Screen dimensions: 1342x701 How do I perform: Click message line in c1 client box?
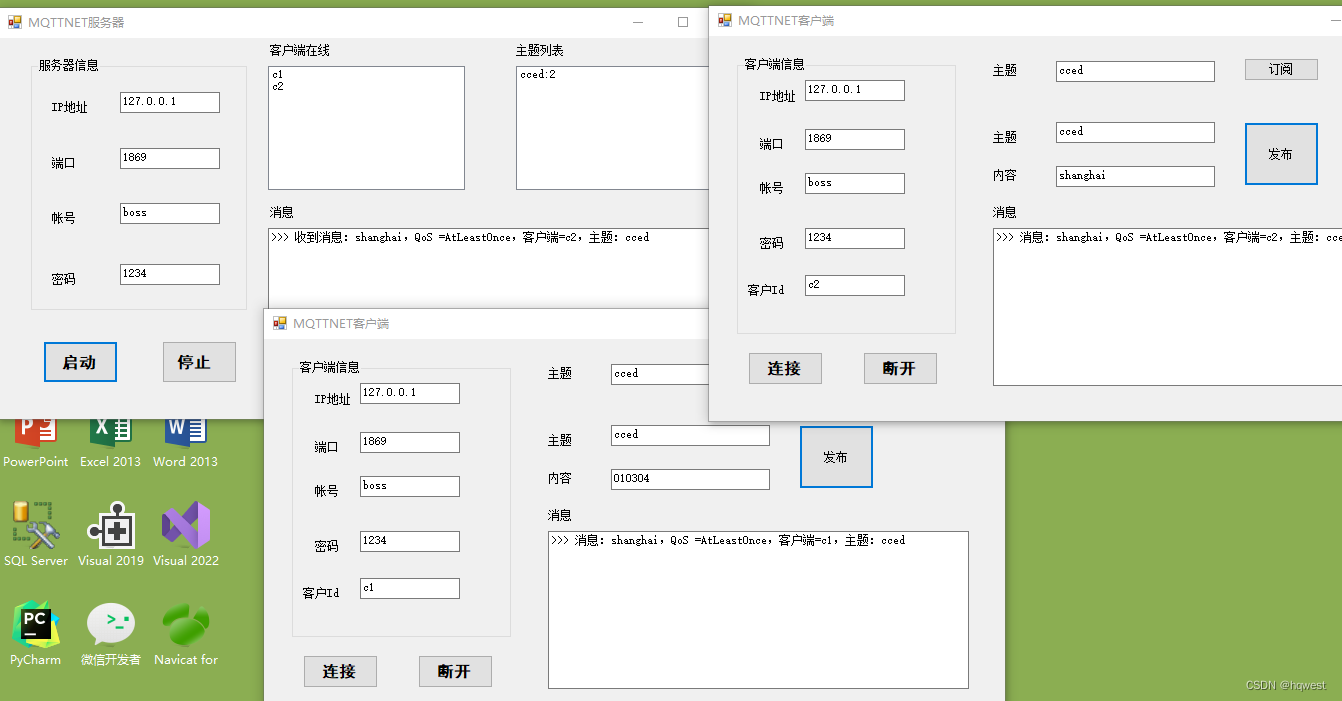click(x=728, y=541)
